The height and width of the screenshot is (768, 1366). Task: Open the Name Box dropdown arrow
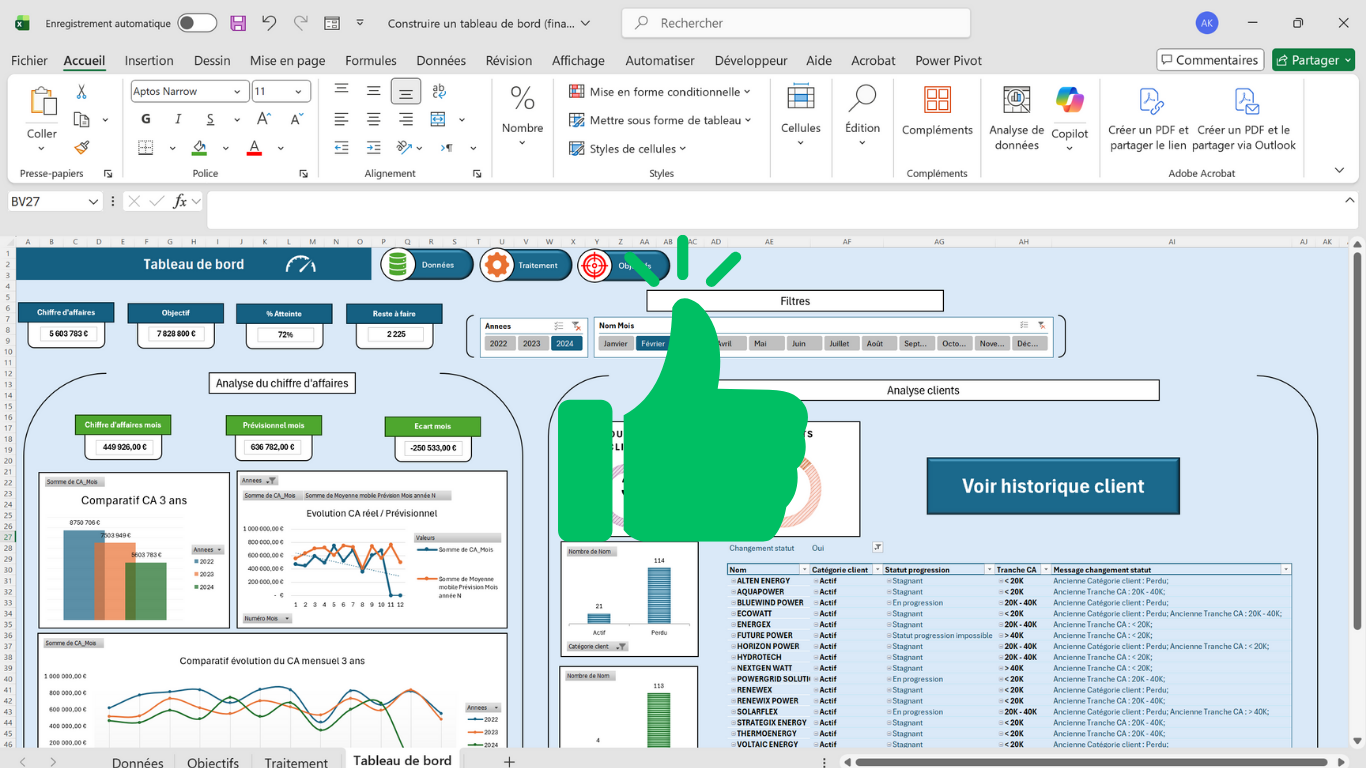coord(94,202)
